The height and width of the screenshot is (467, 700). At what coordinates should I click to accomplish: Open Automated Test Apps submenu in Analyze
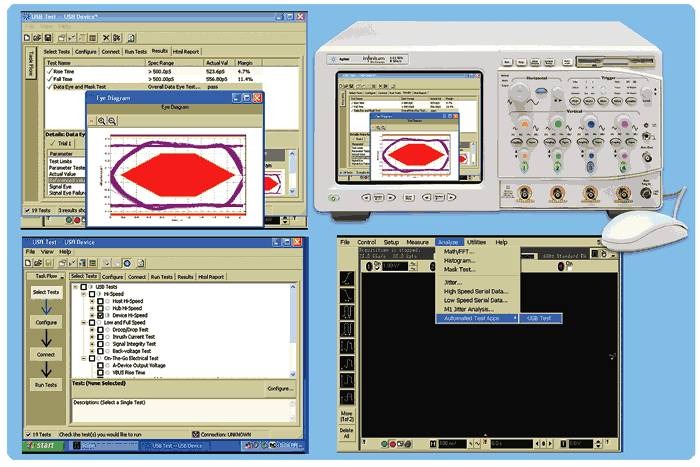click(x=476, y=318)
